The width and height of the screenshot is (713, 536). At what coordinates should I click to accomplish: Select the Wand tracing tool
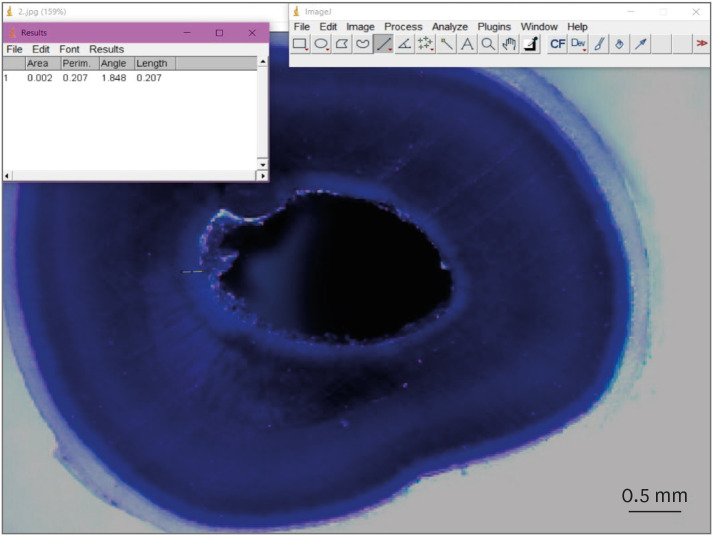click(x=446, y=44)
